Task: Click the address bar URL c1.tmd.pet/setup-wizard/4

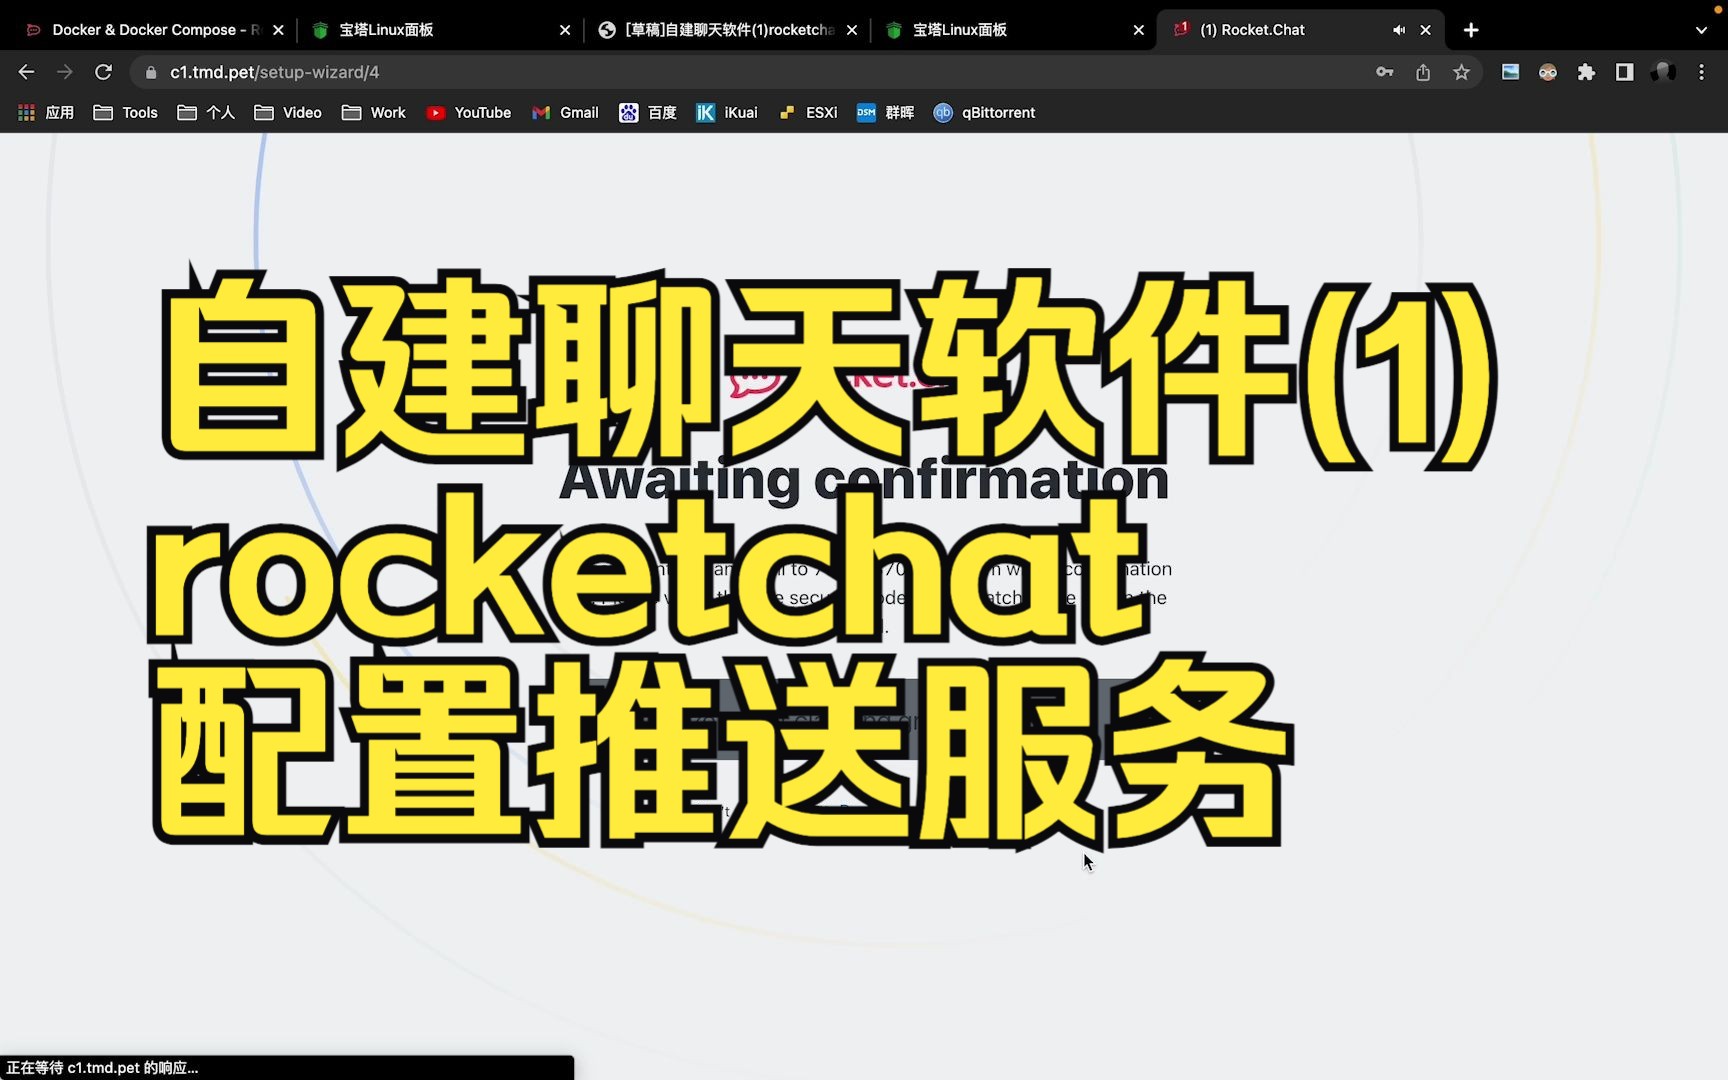Action: [x=275, y=72]
